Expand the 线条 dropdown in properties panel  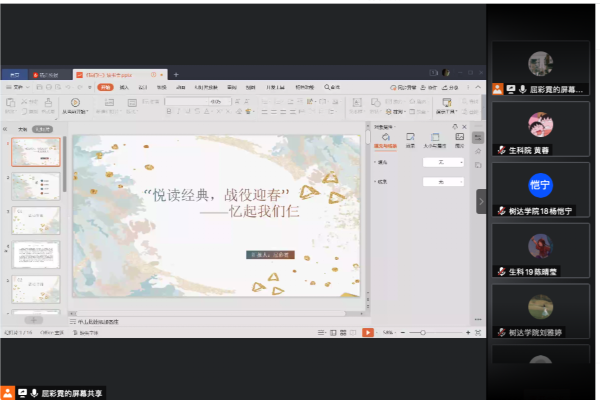(443, 182)
